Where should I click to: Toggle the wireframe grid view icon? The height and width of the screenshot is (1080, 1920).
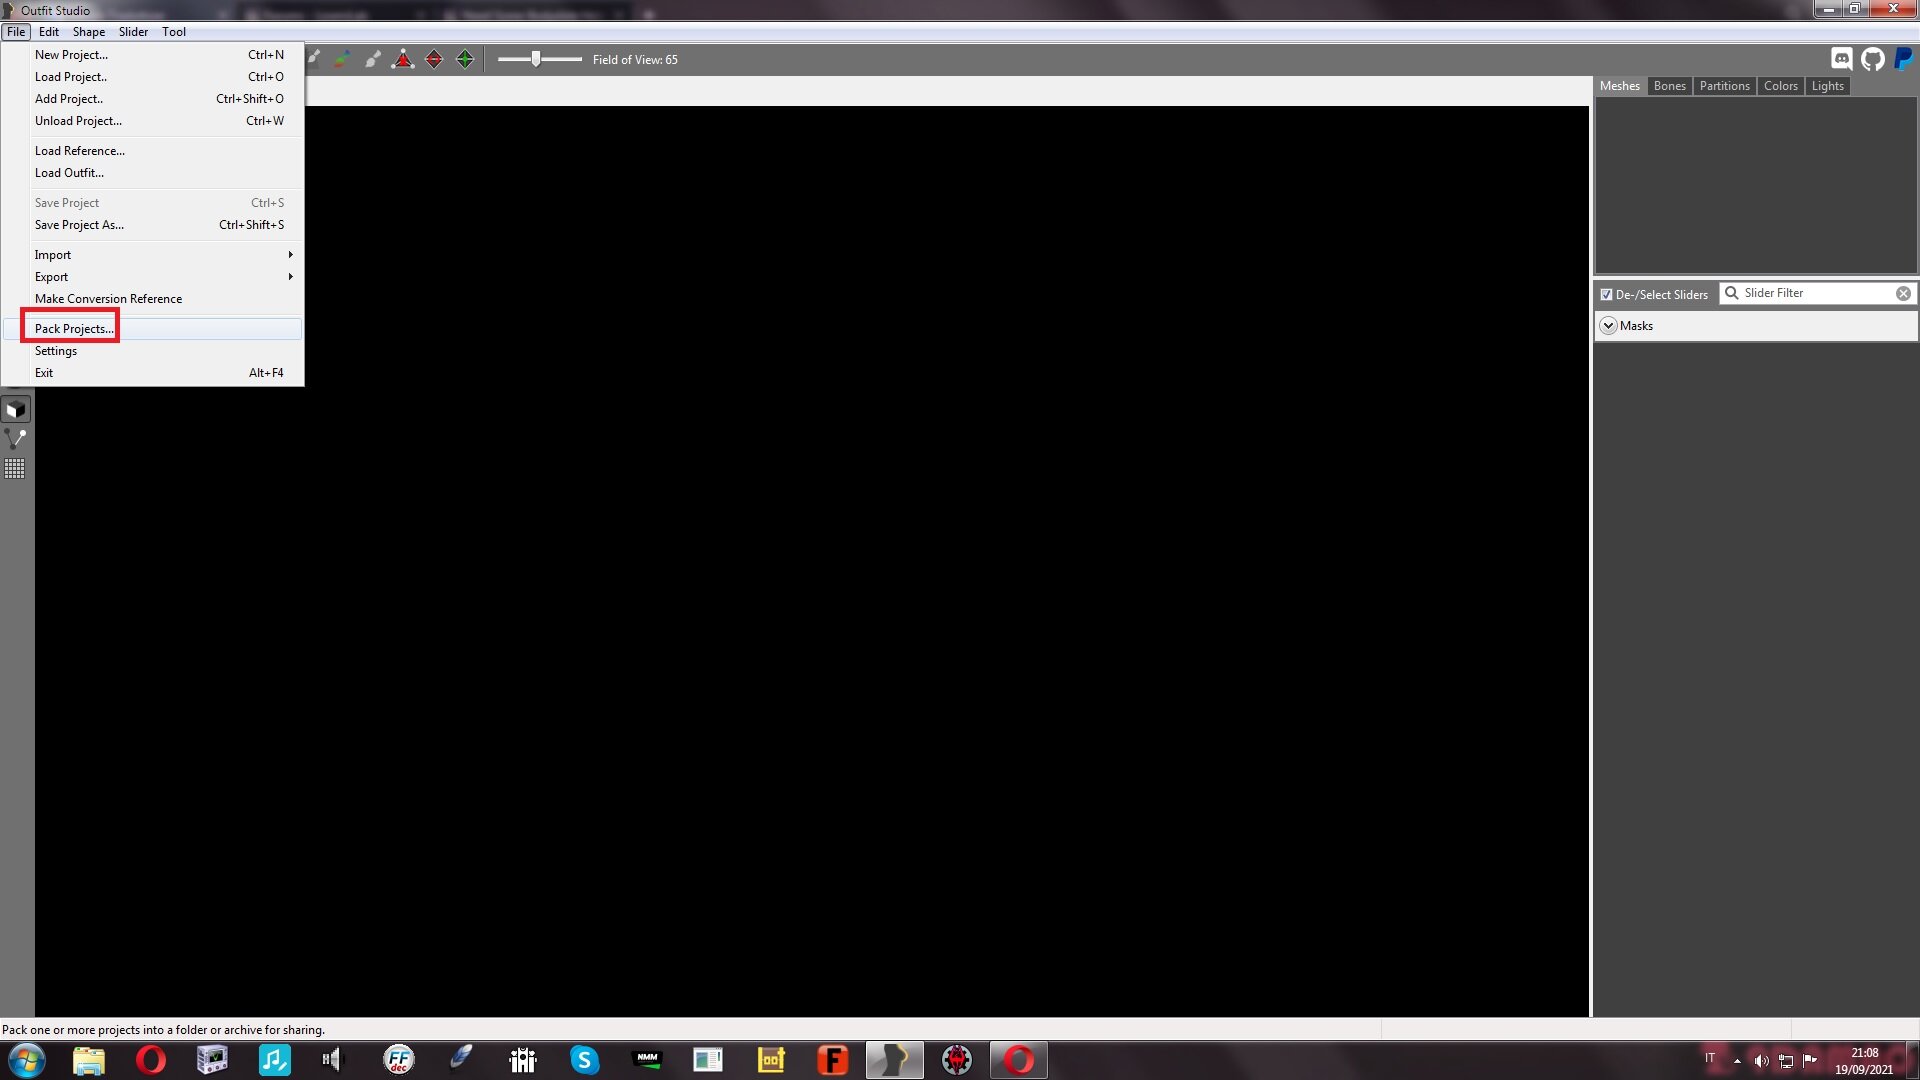15,469
